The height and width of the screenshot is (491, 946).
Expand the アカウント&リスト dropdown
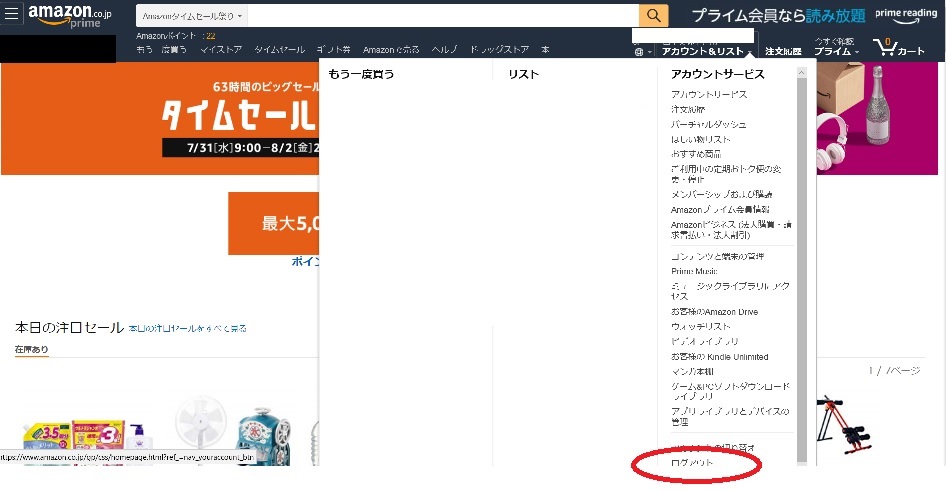[706, 51]
